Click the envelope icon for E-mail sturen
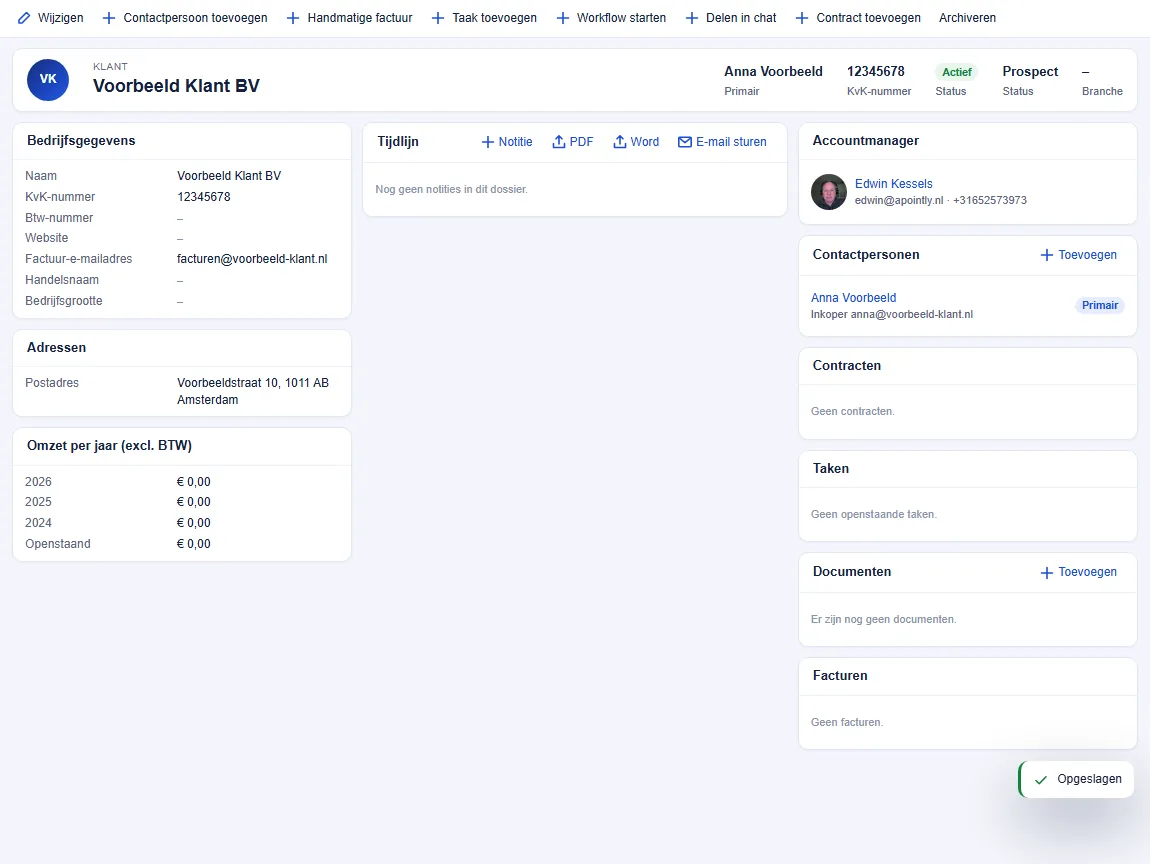Image resolution: width=1150 pixels, height=864 pixels. [x=685, y=142]
